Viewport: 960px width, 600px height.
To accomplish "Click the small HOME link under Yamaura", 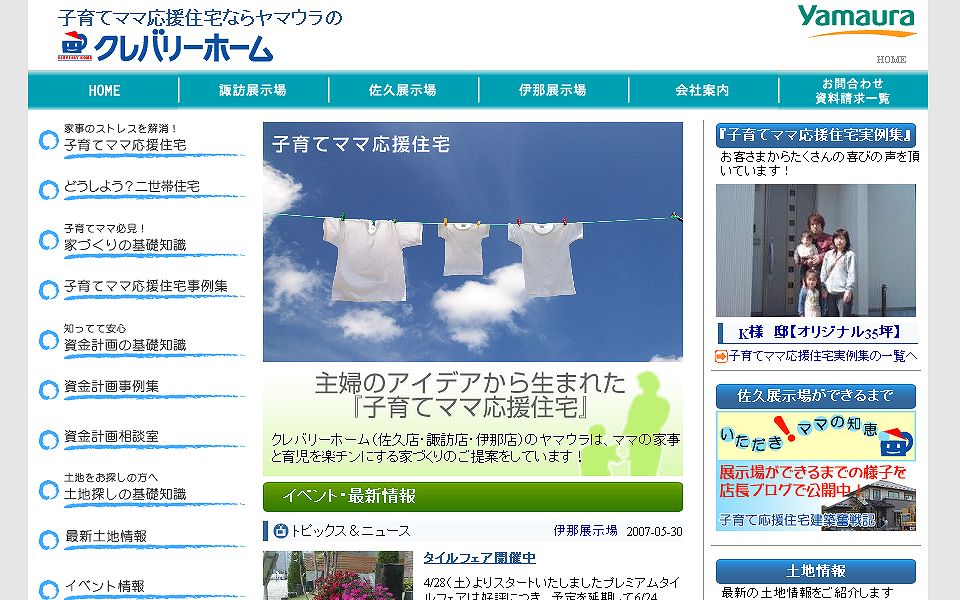I will point(891,59).
